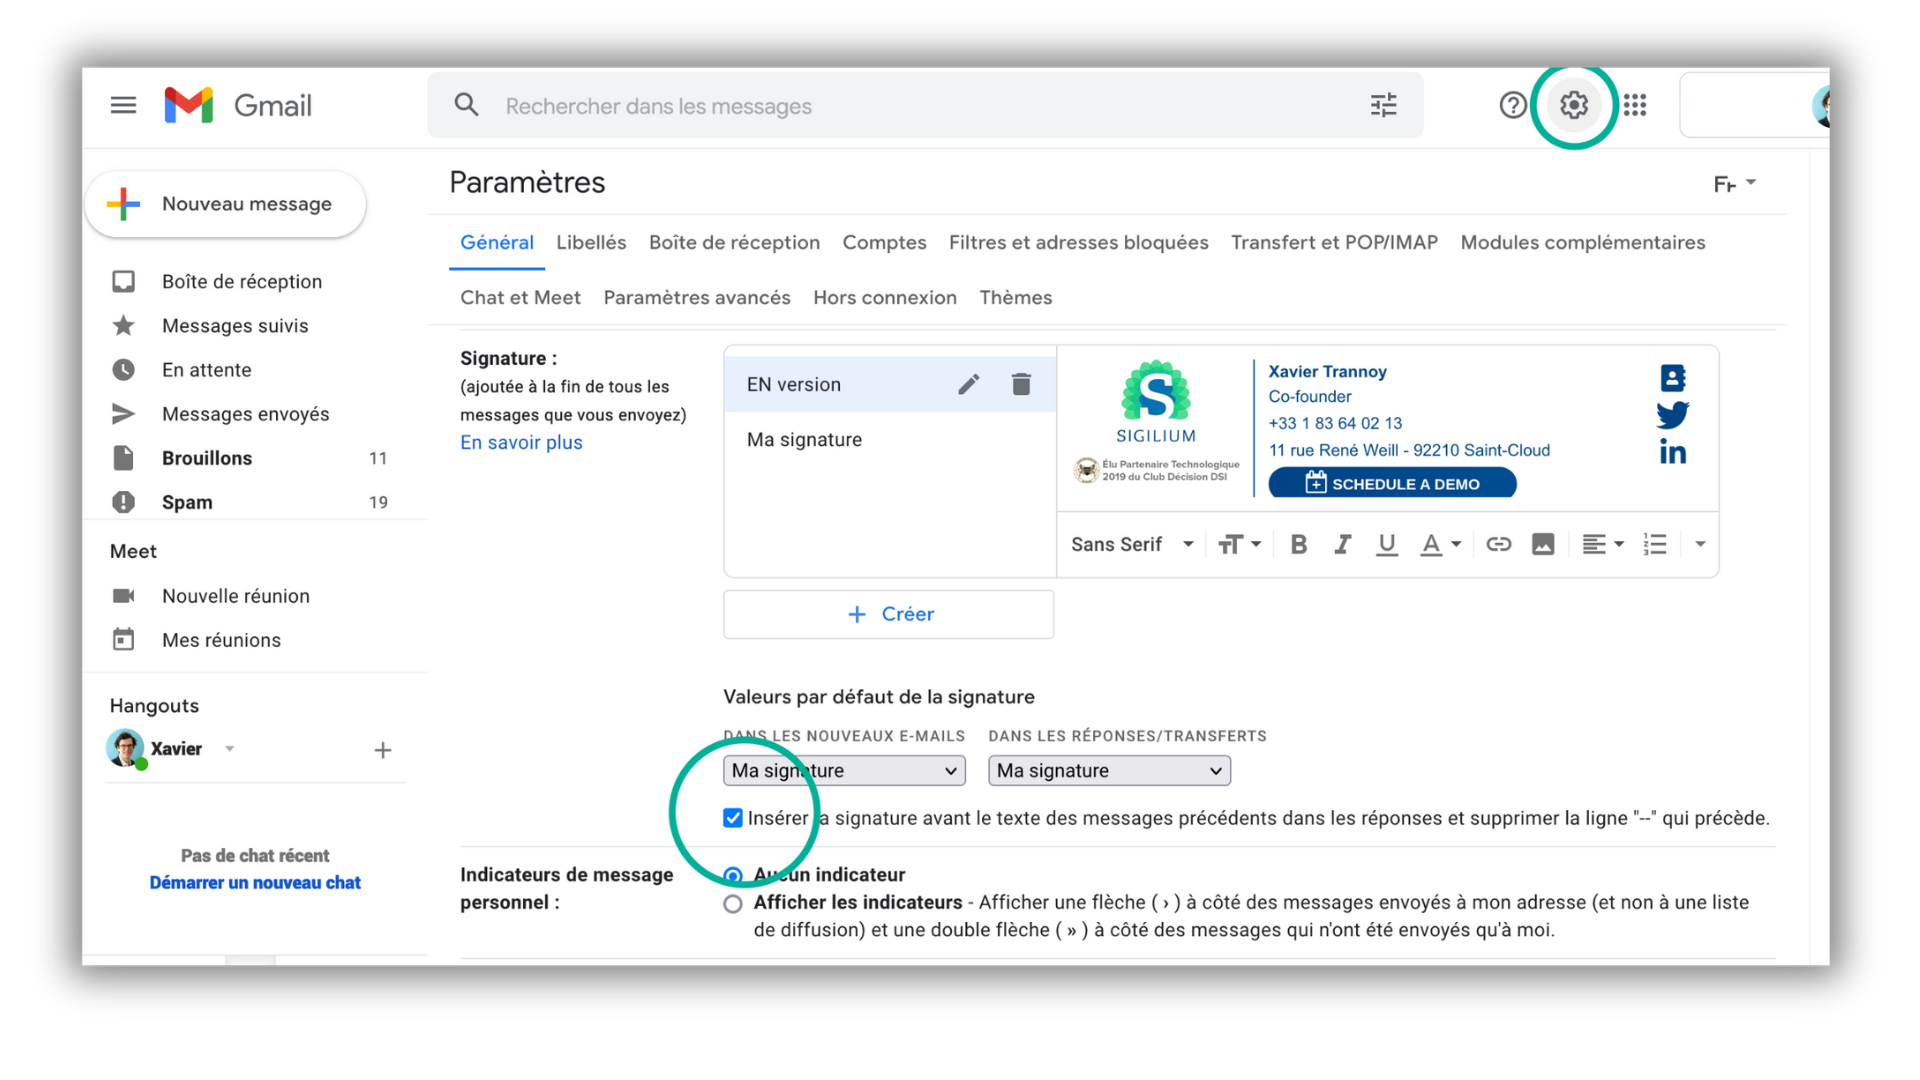
Task: Open search filter options icon
Action: click(1383, 105)
